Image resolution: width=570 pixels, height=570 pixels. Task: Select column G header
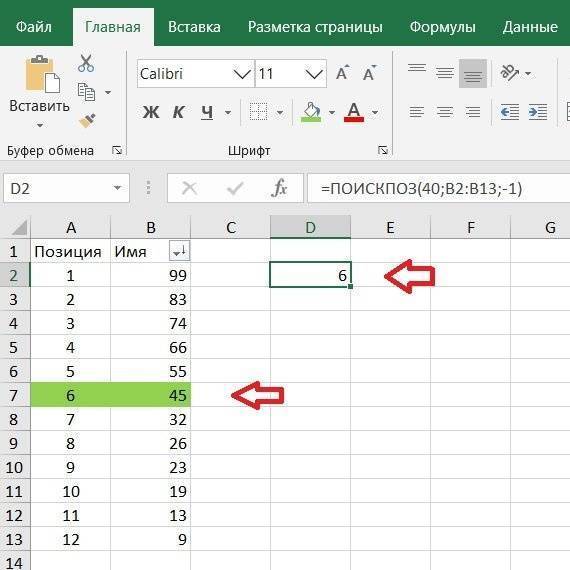(x=541, y=228)
